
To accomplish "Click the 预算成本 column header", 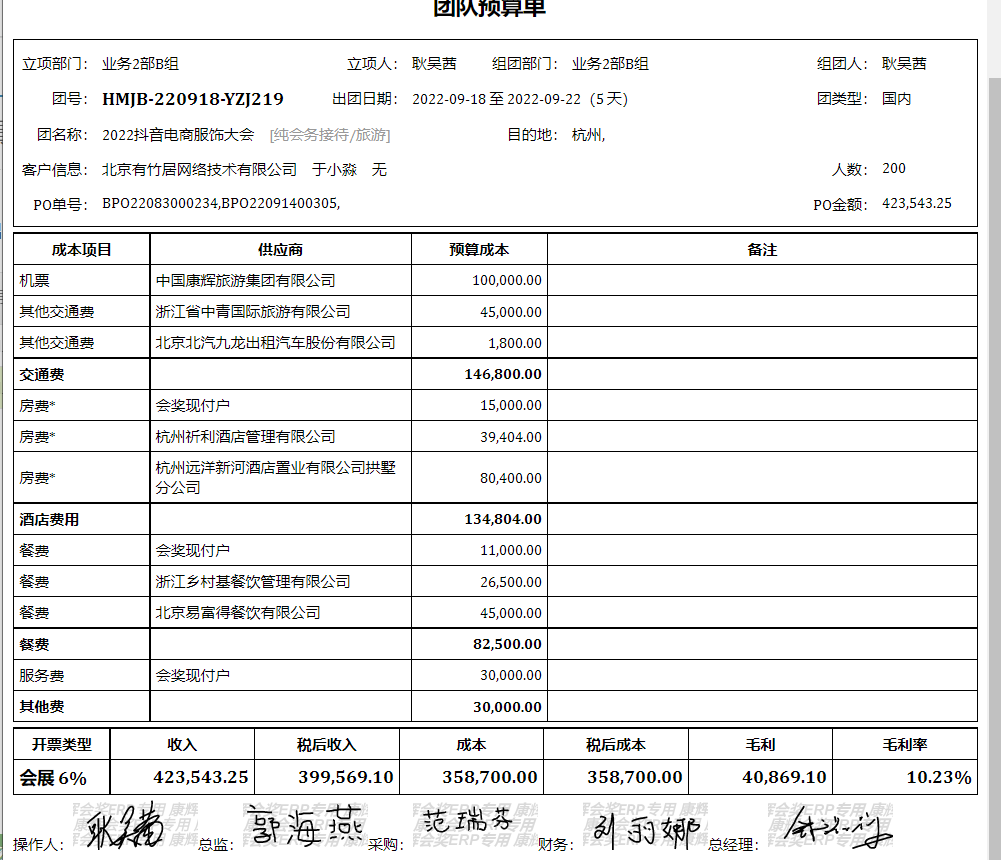I will pos(479,250).
